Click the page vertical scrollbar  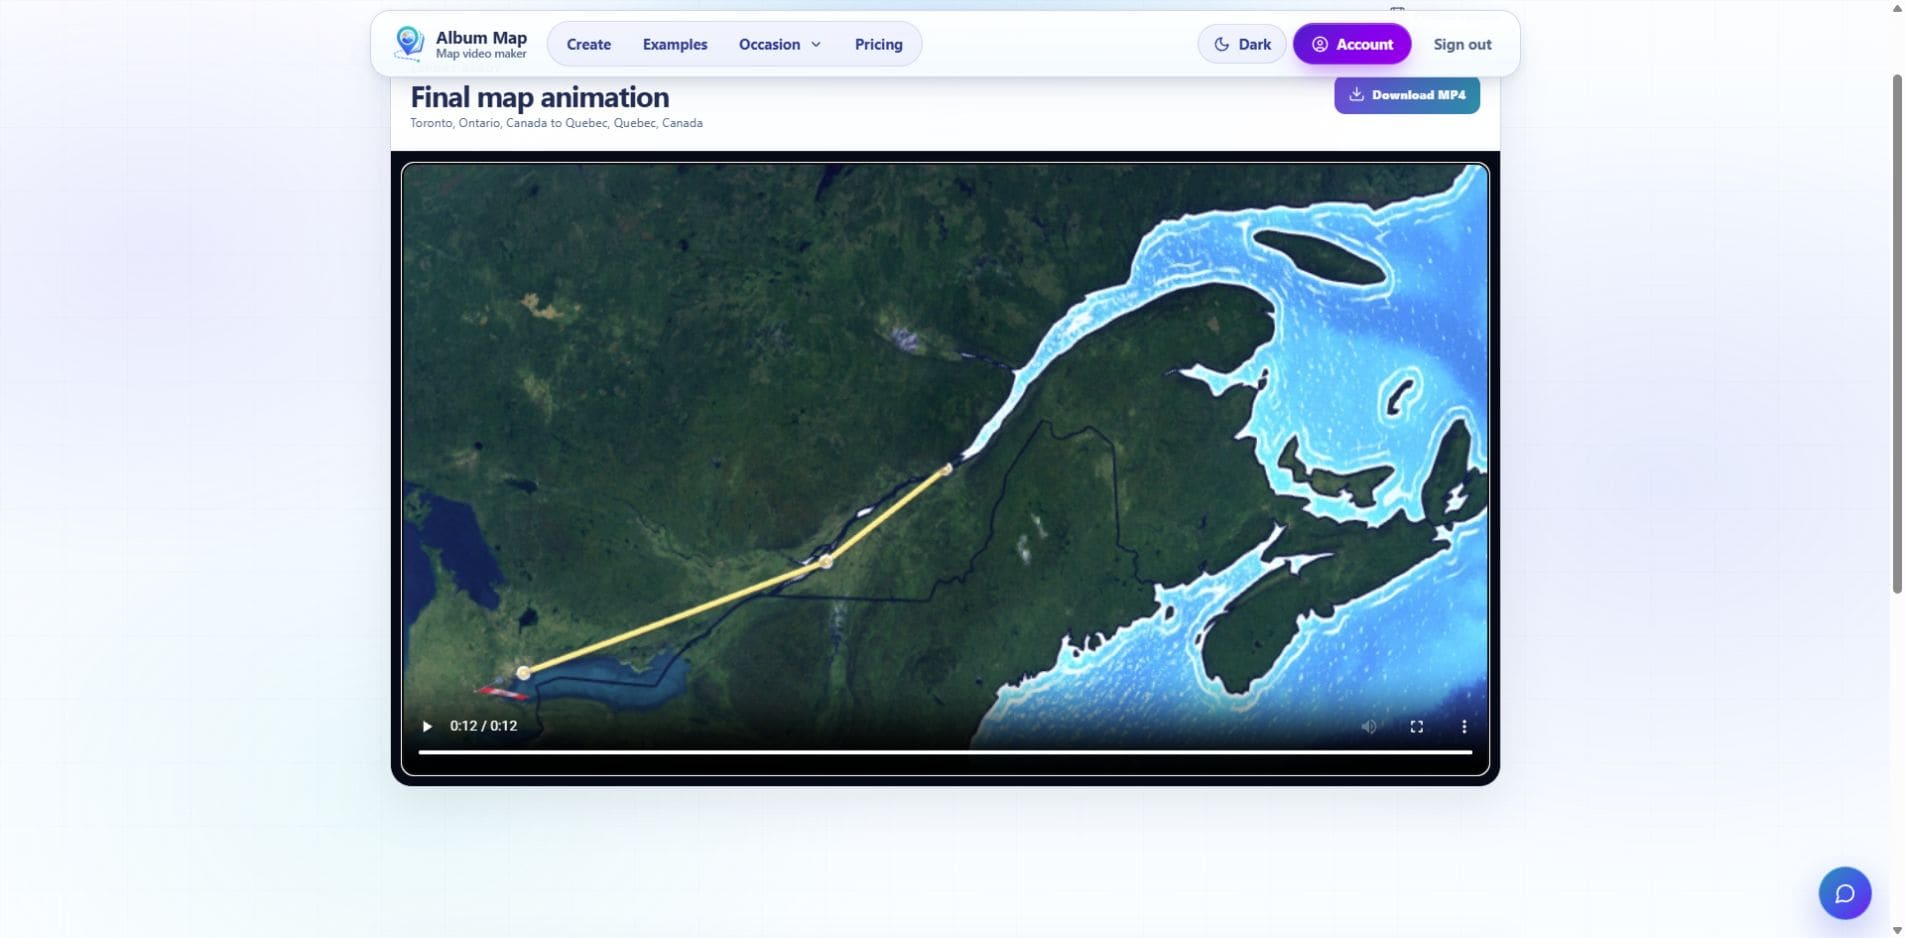(x=1896, y=335)
